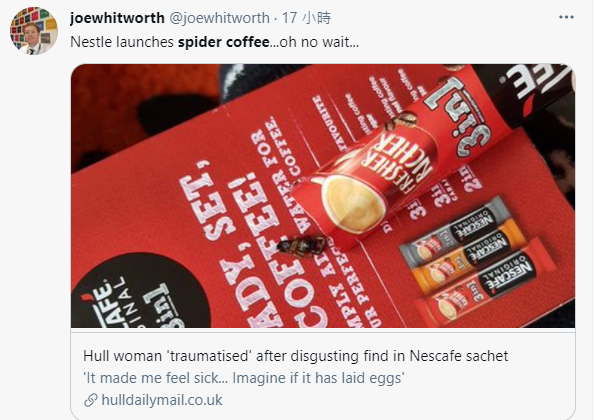595x420 pixels.
Task: Click the 17 小時 timestamp
Action: coord(306,18)
